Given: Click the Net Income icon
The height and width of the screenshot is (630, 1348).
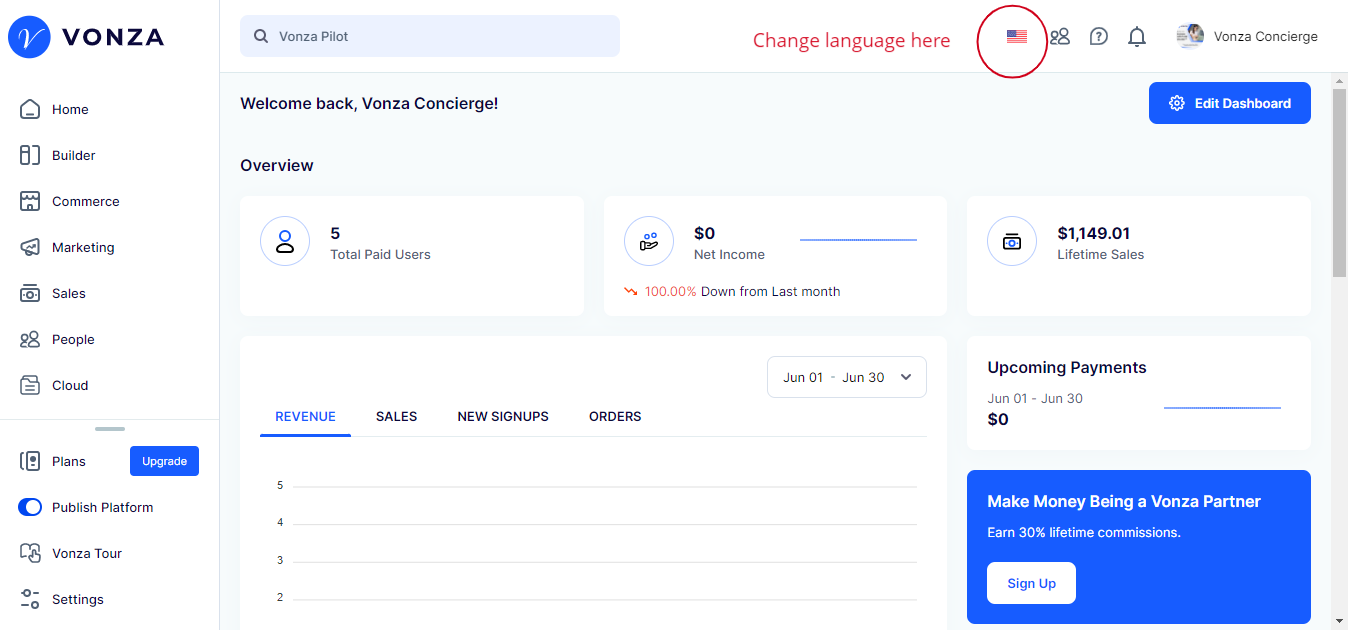Looking at the screenshot, I should [649, 241].
